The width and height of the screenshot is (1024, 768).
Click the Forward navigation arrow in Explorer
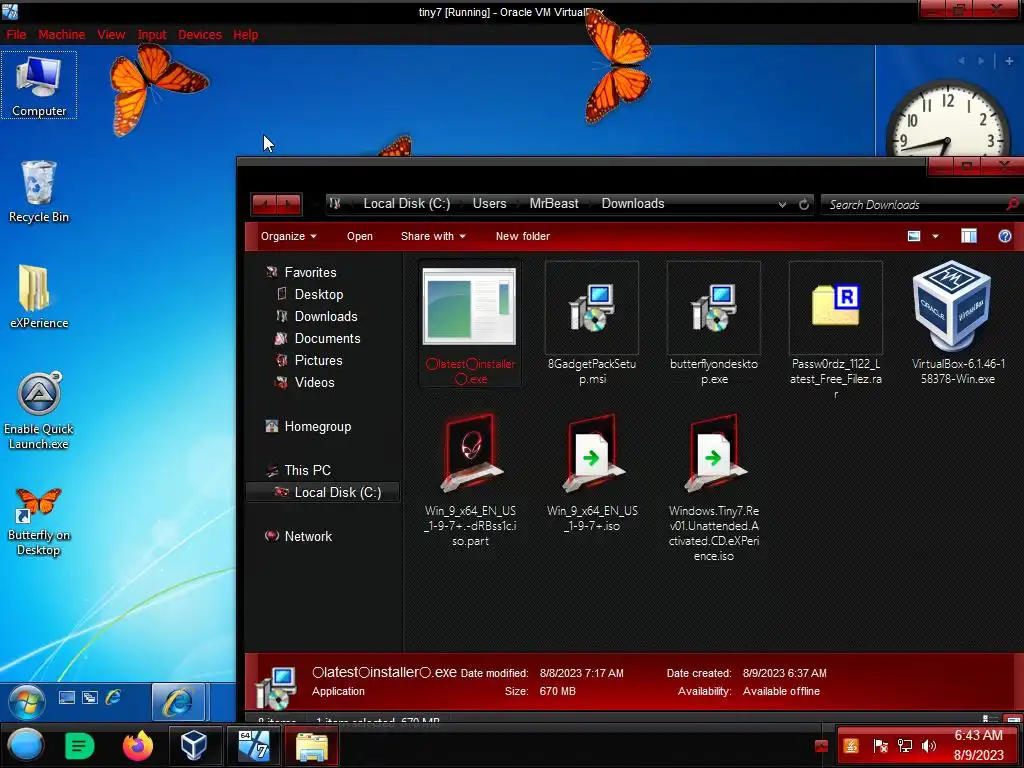(289, 204)
